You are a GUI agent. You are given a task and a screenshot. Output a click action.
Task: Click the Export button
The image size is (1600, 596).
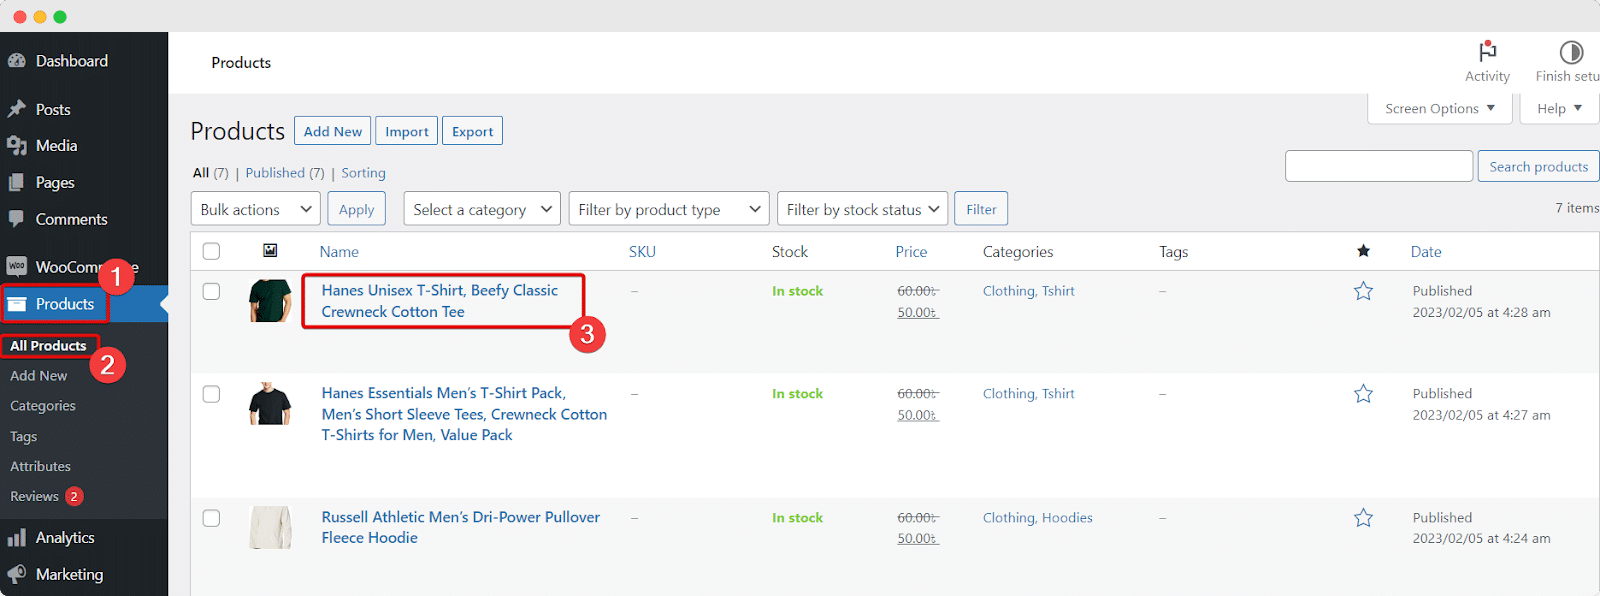(x=472, y=131)
